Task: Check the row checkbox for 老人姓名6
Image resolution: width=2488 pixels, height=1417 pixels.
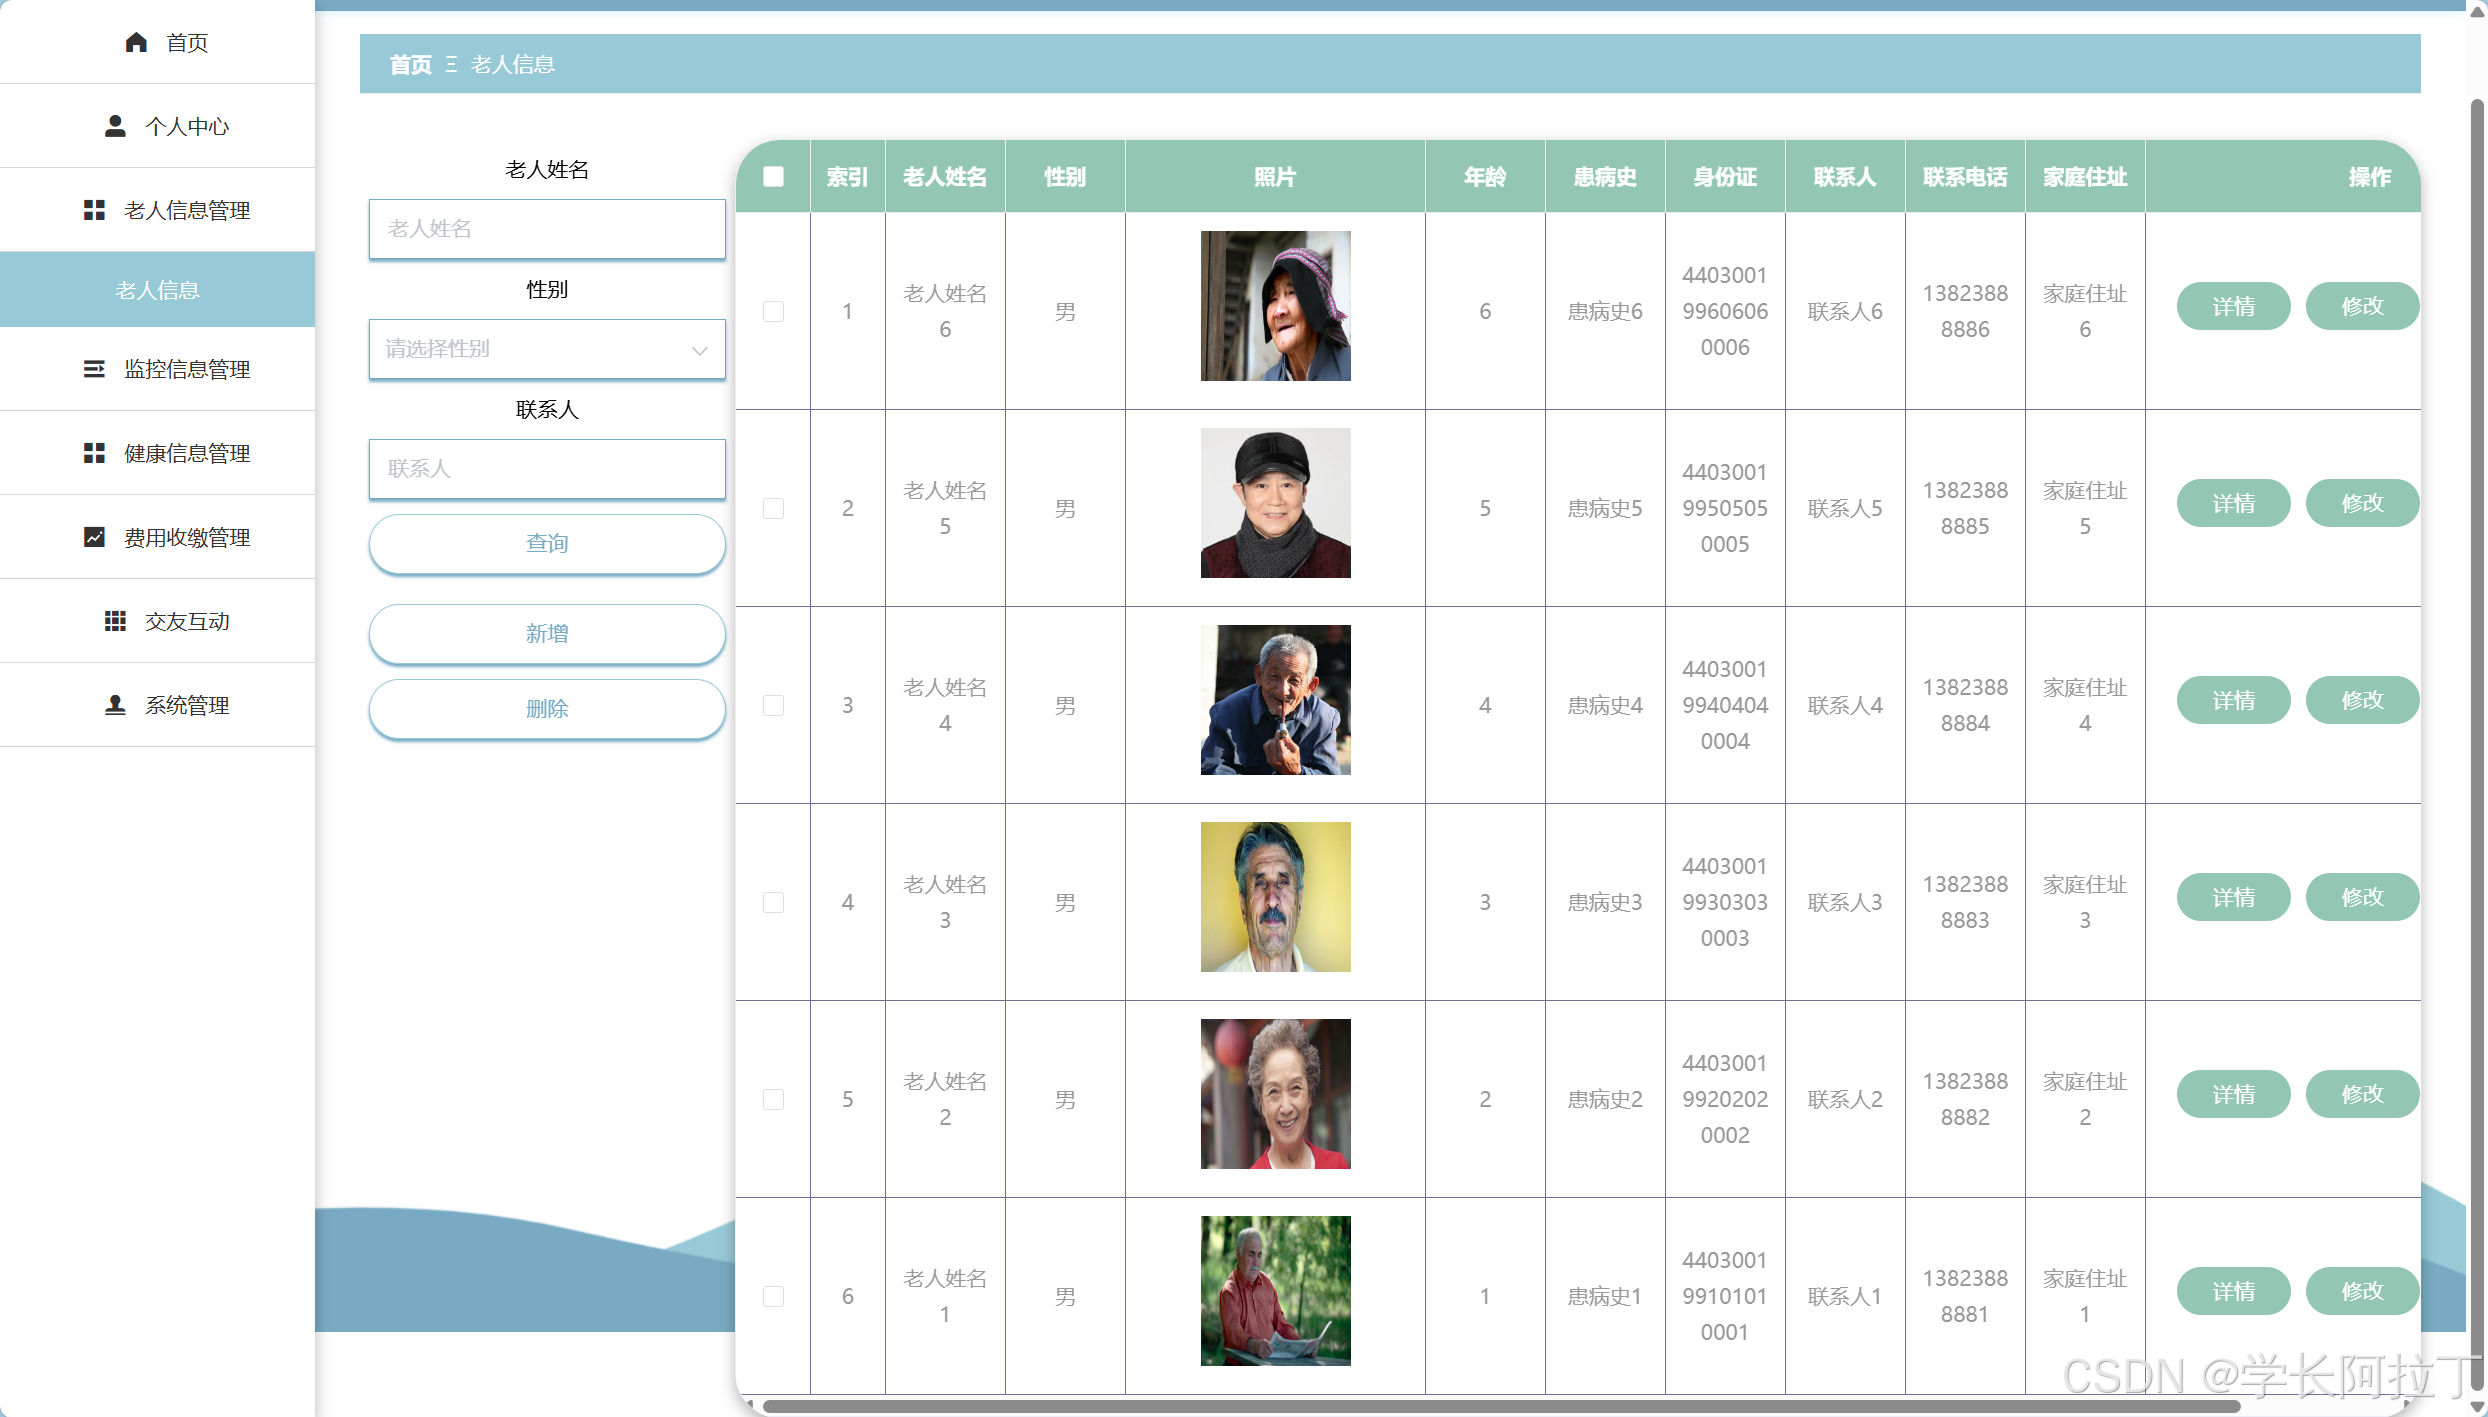Action: [773, 311]
